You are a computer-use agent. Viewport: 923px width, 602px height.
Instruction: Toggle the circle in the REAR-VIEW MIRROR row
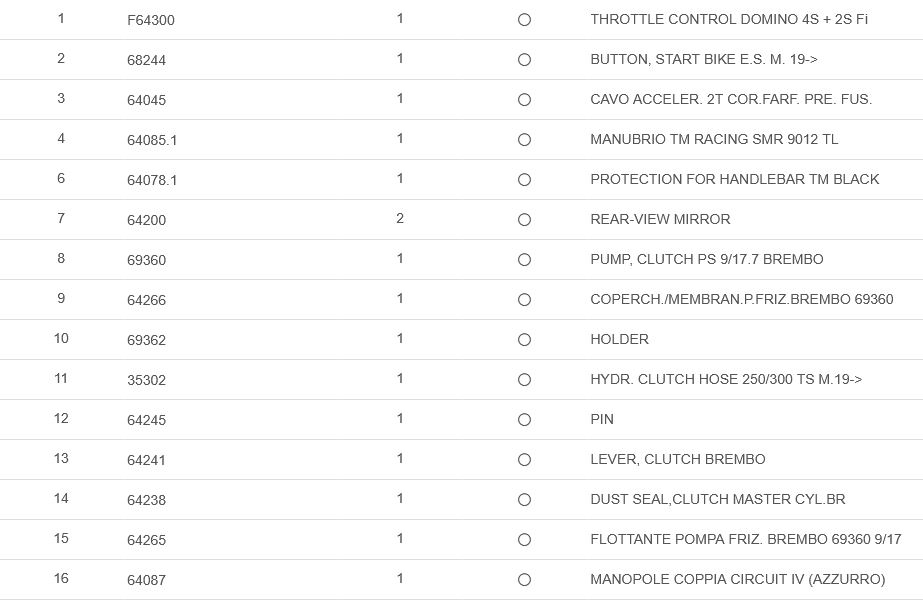pos(524,220)
